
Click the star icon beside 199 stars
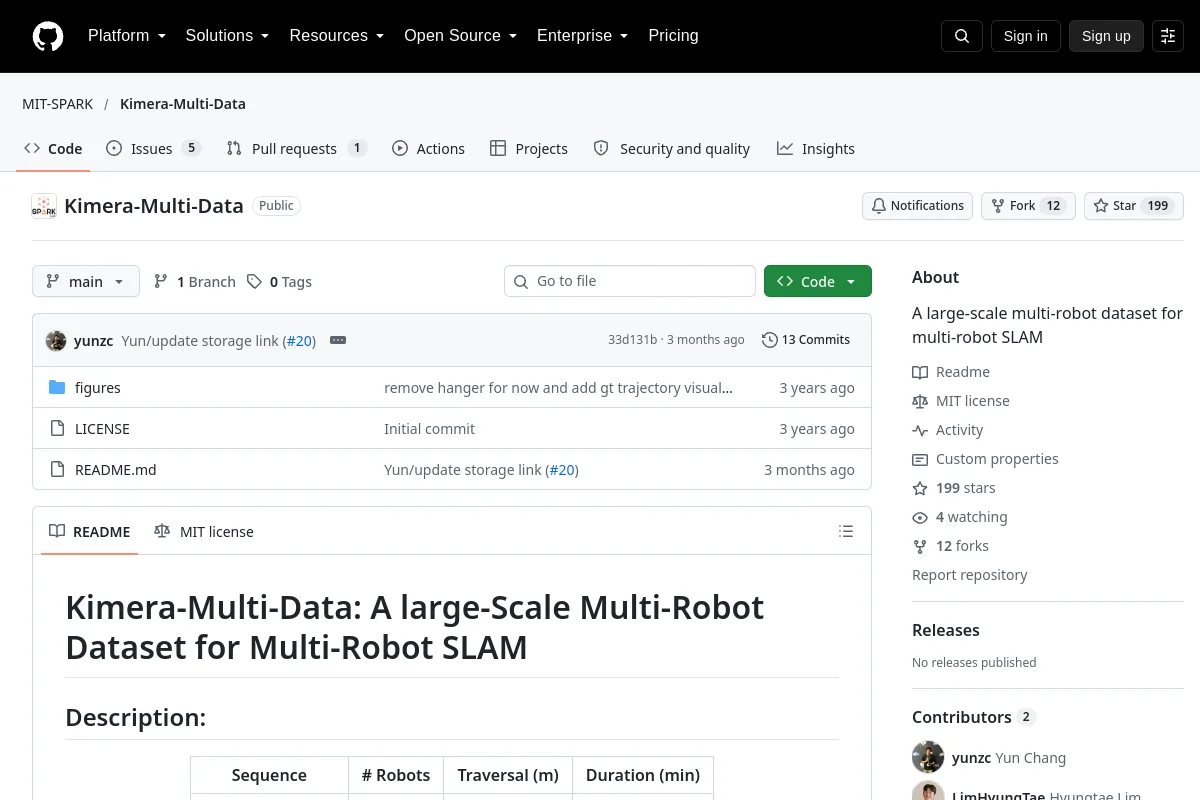pyautogui.click(x=920, y=488)
